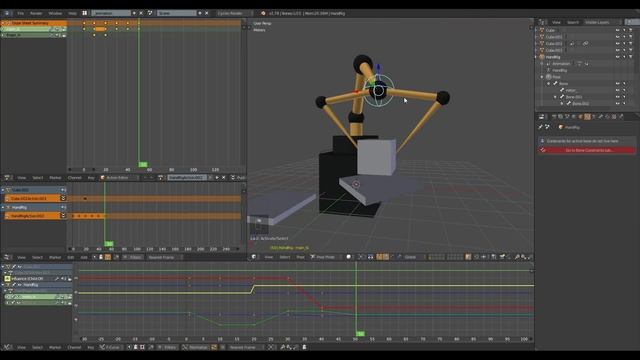
Task: Select the HandRigAction.002 channel in NLA editor
Action: [32, 216]
